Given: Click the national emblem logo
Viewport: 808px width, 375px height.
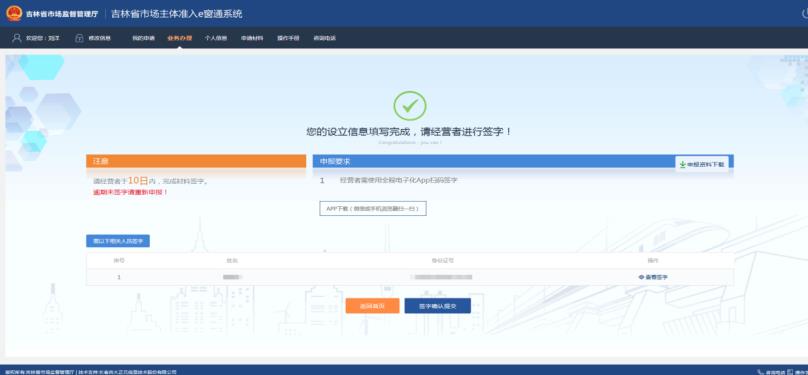Looking at the screenshot, I should point(14,13).
